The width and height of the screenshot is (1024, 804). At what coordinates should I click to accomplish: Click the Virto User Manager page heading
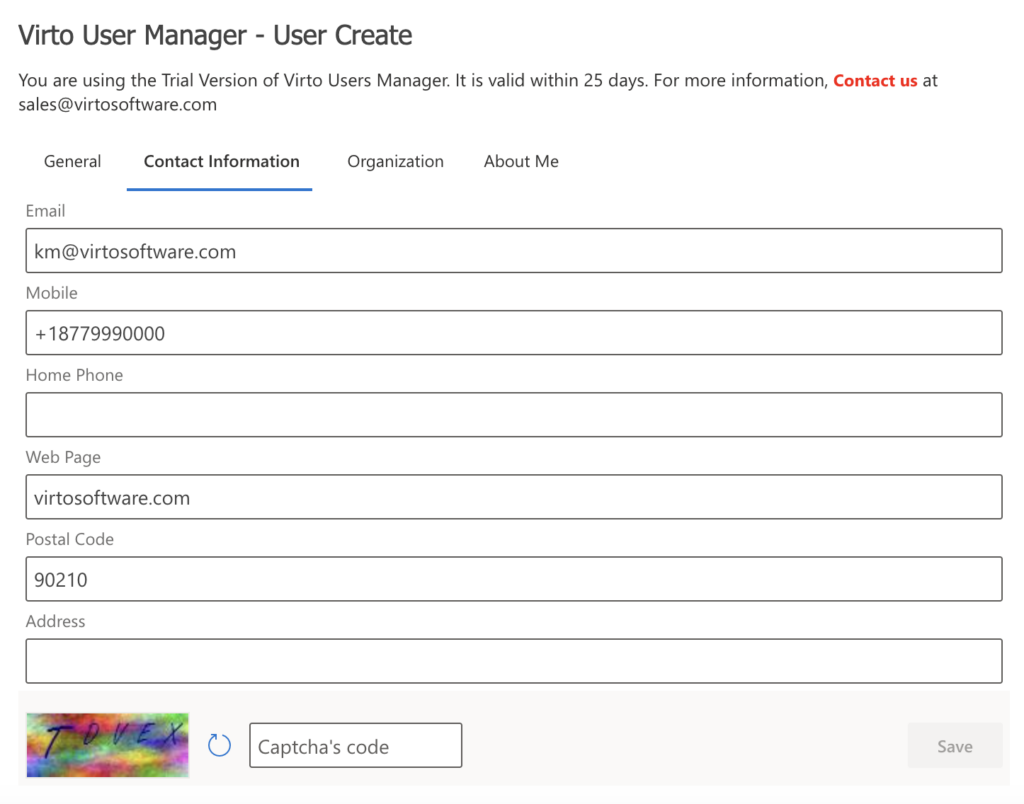point(215,36)
